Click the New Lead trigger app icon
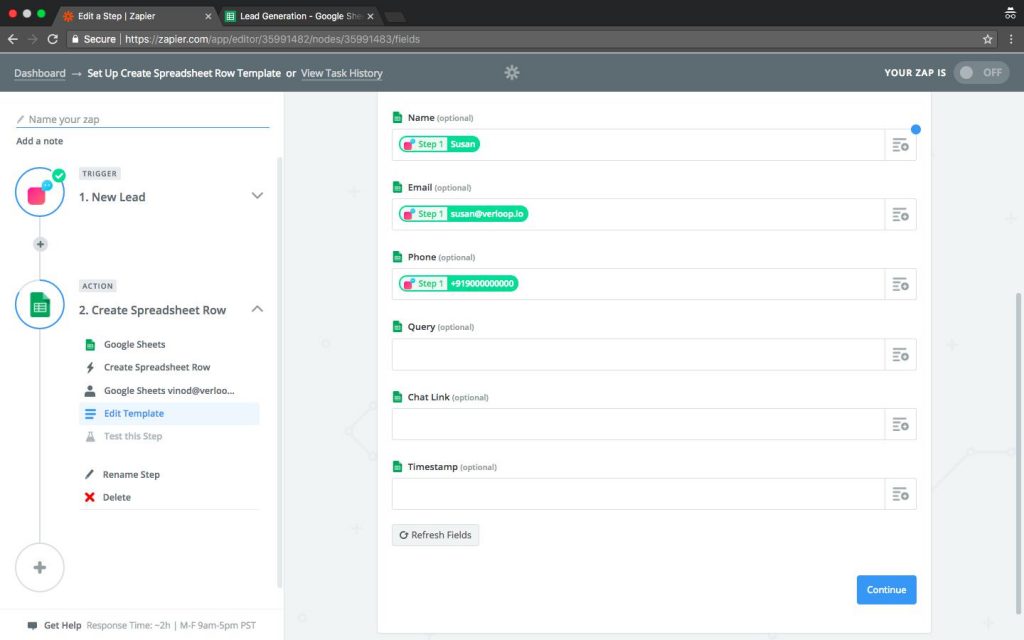The image size is (1024, 640). click(x=40, y=192)
